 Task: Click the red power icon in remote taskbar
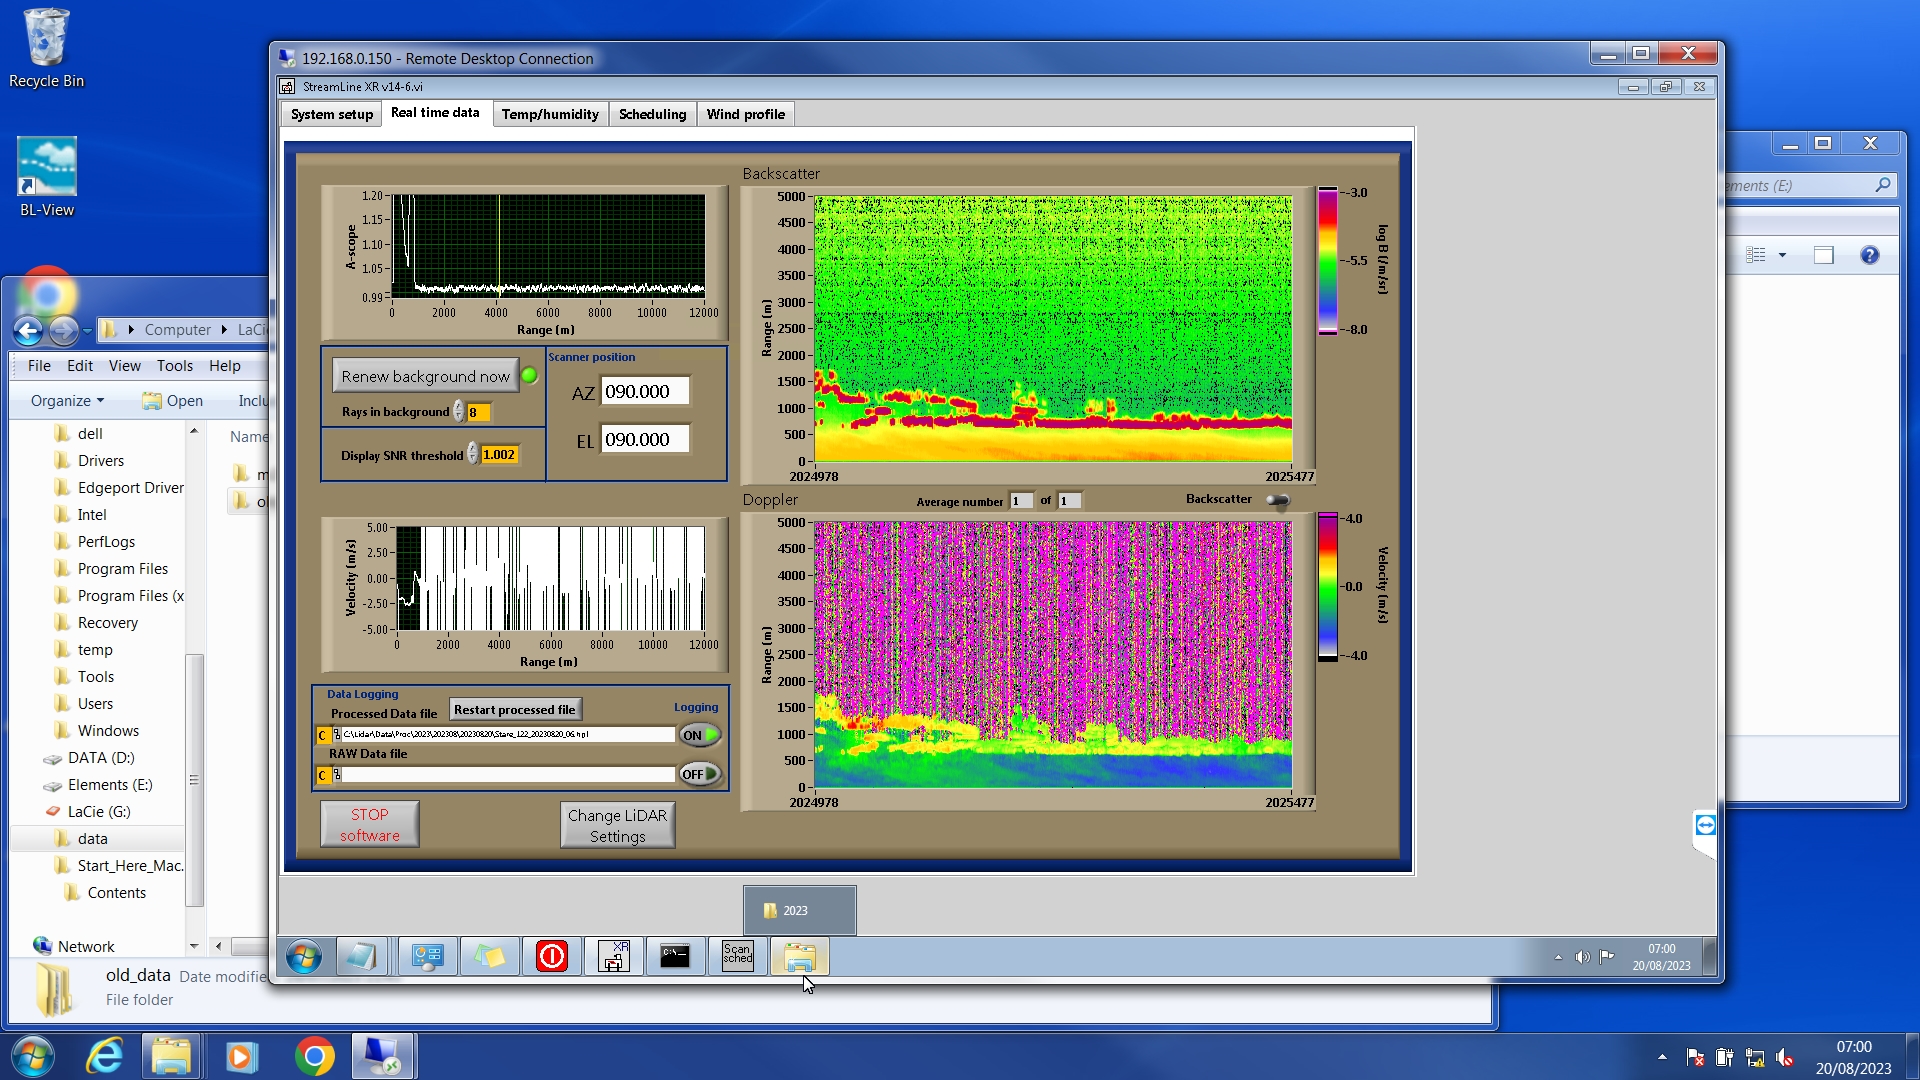click(x=551, y=957)
